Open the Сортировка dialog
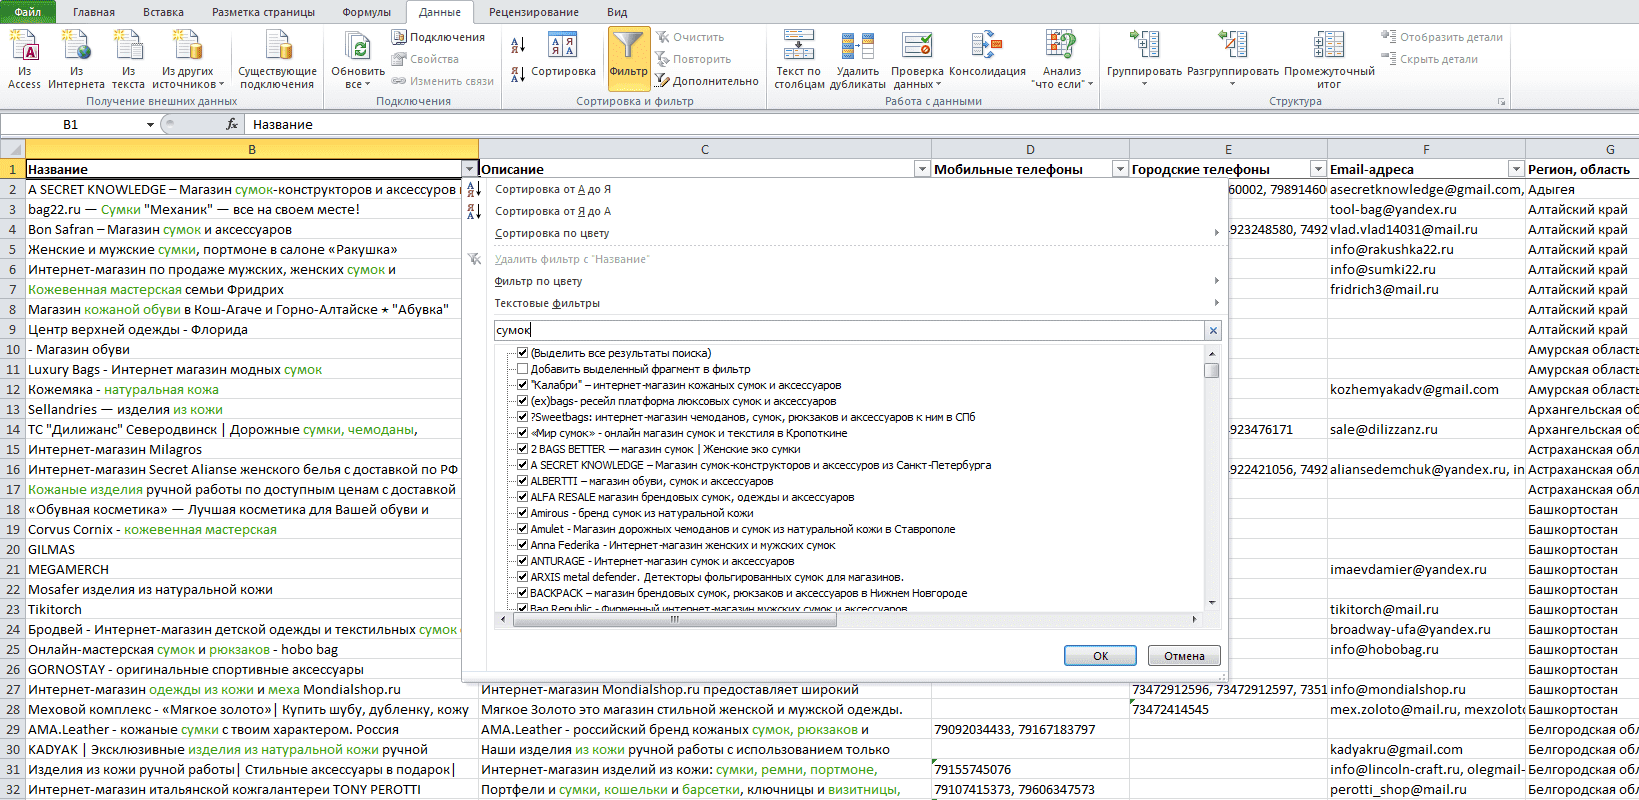 [563, 55]
